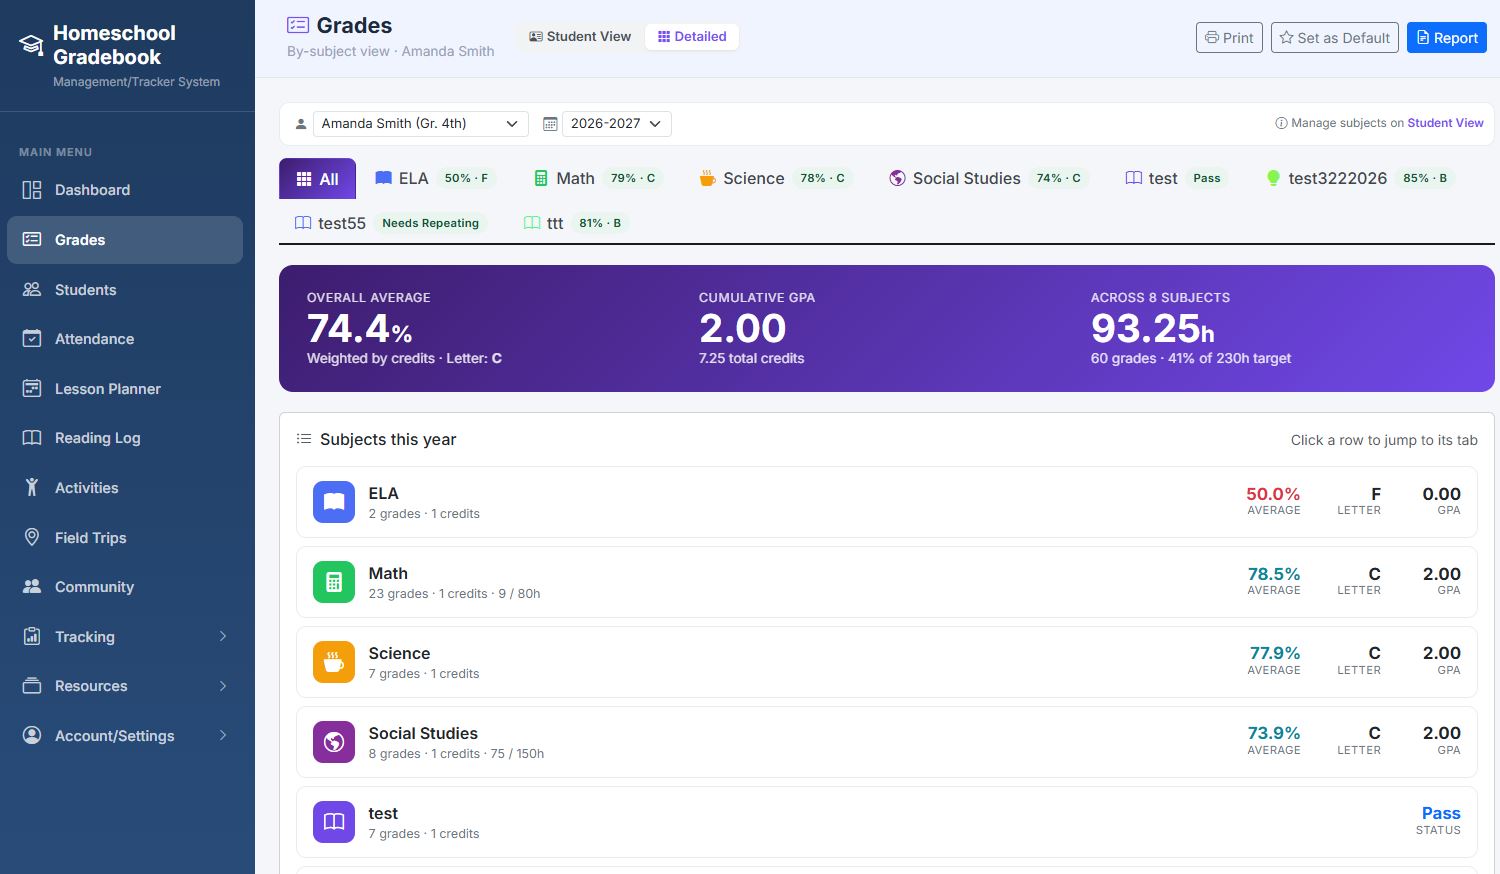Viewport: 1500px width, 874px height.
Task: Open the Amanda Smith student dropdown
Action: tap(420, 124)
